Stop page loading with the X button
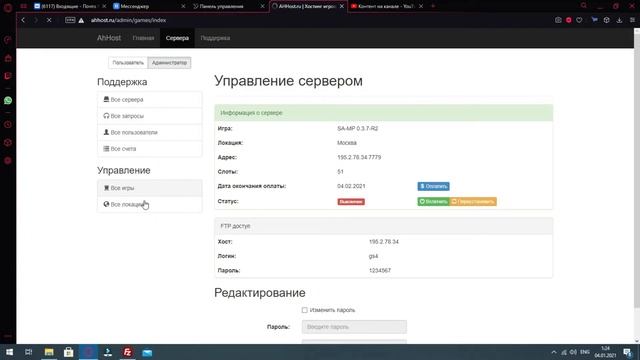This screenshot has width=640, height=360. tap(49, 20)
